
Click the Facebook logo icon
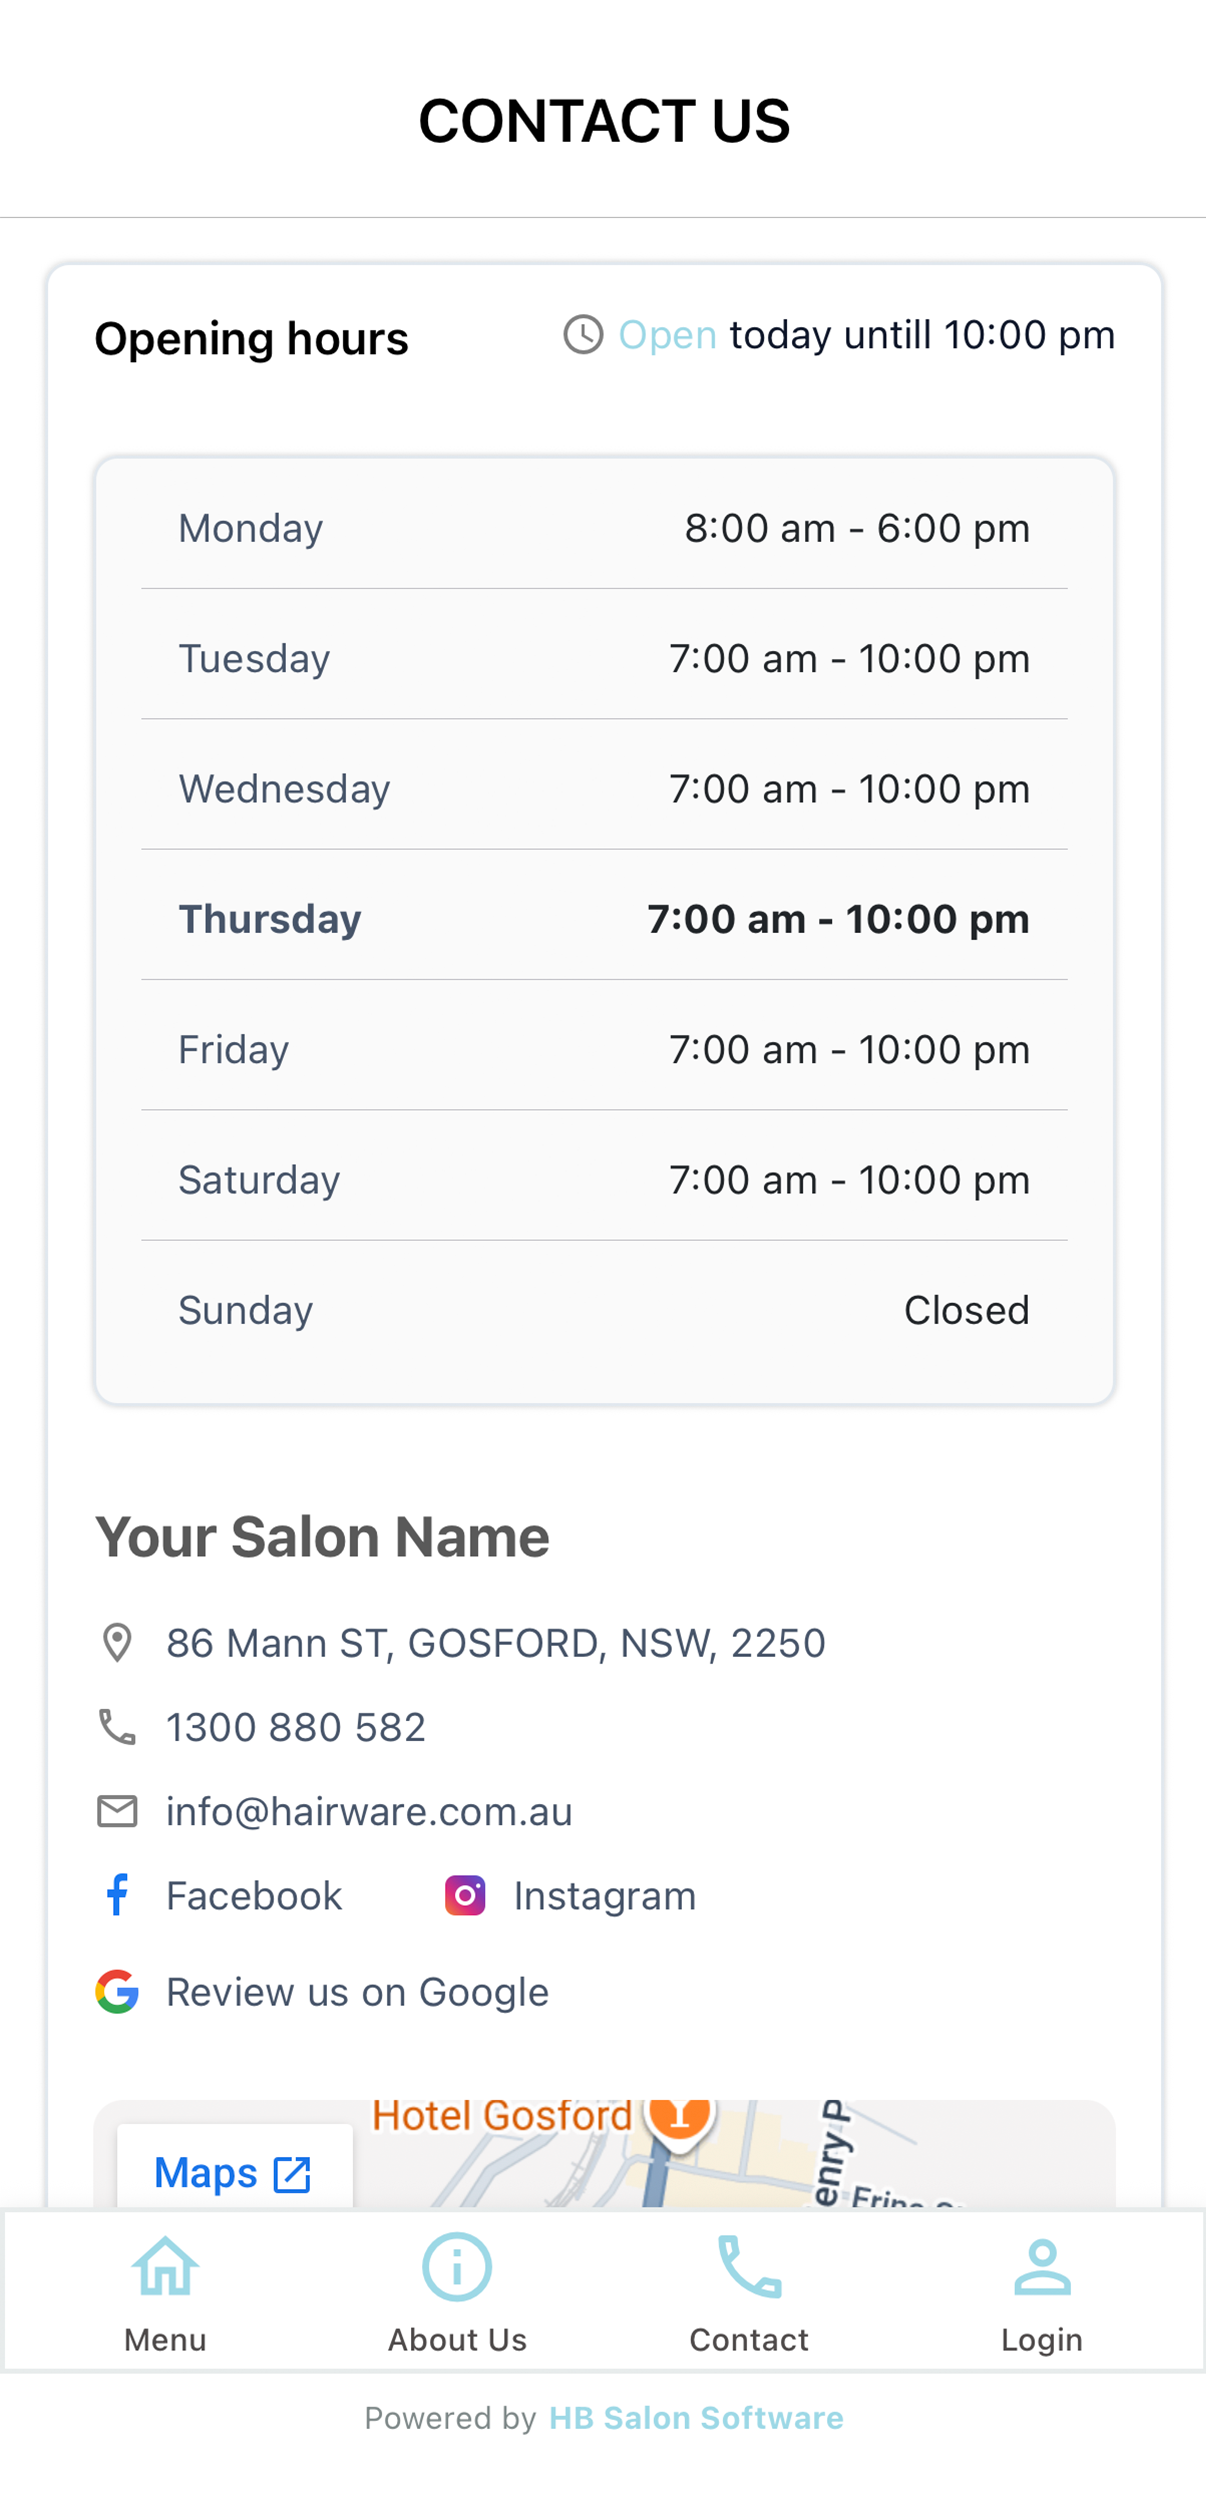click(x=117, y=1894)
